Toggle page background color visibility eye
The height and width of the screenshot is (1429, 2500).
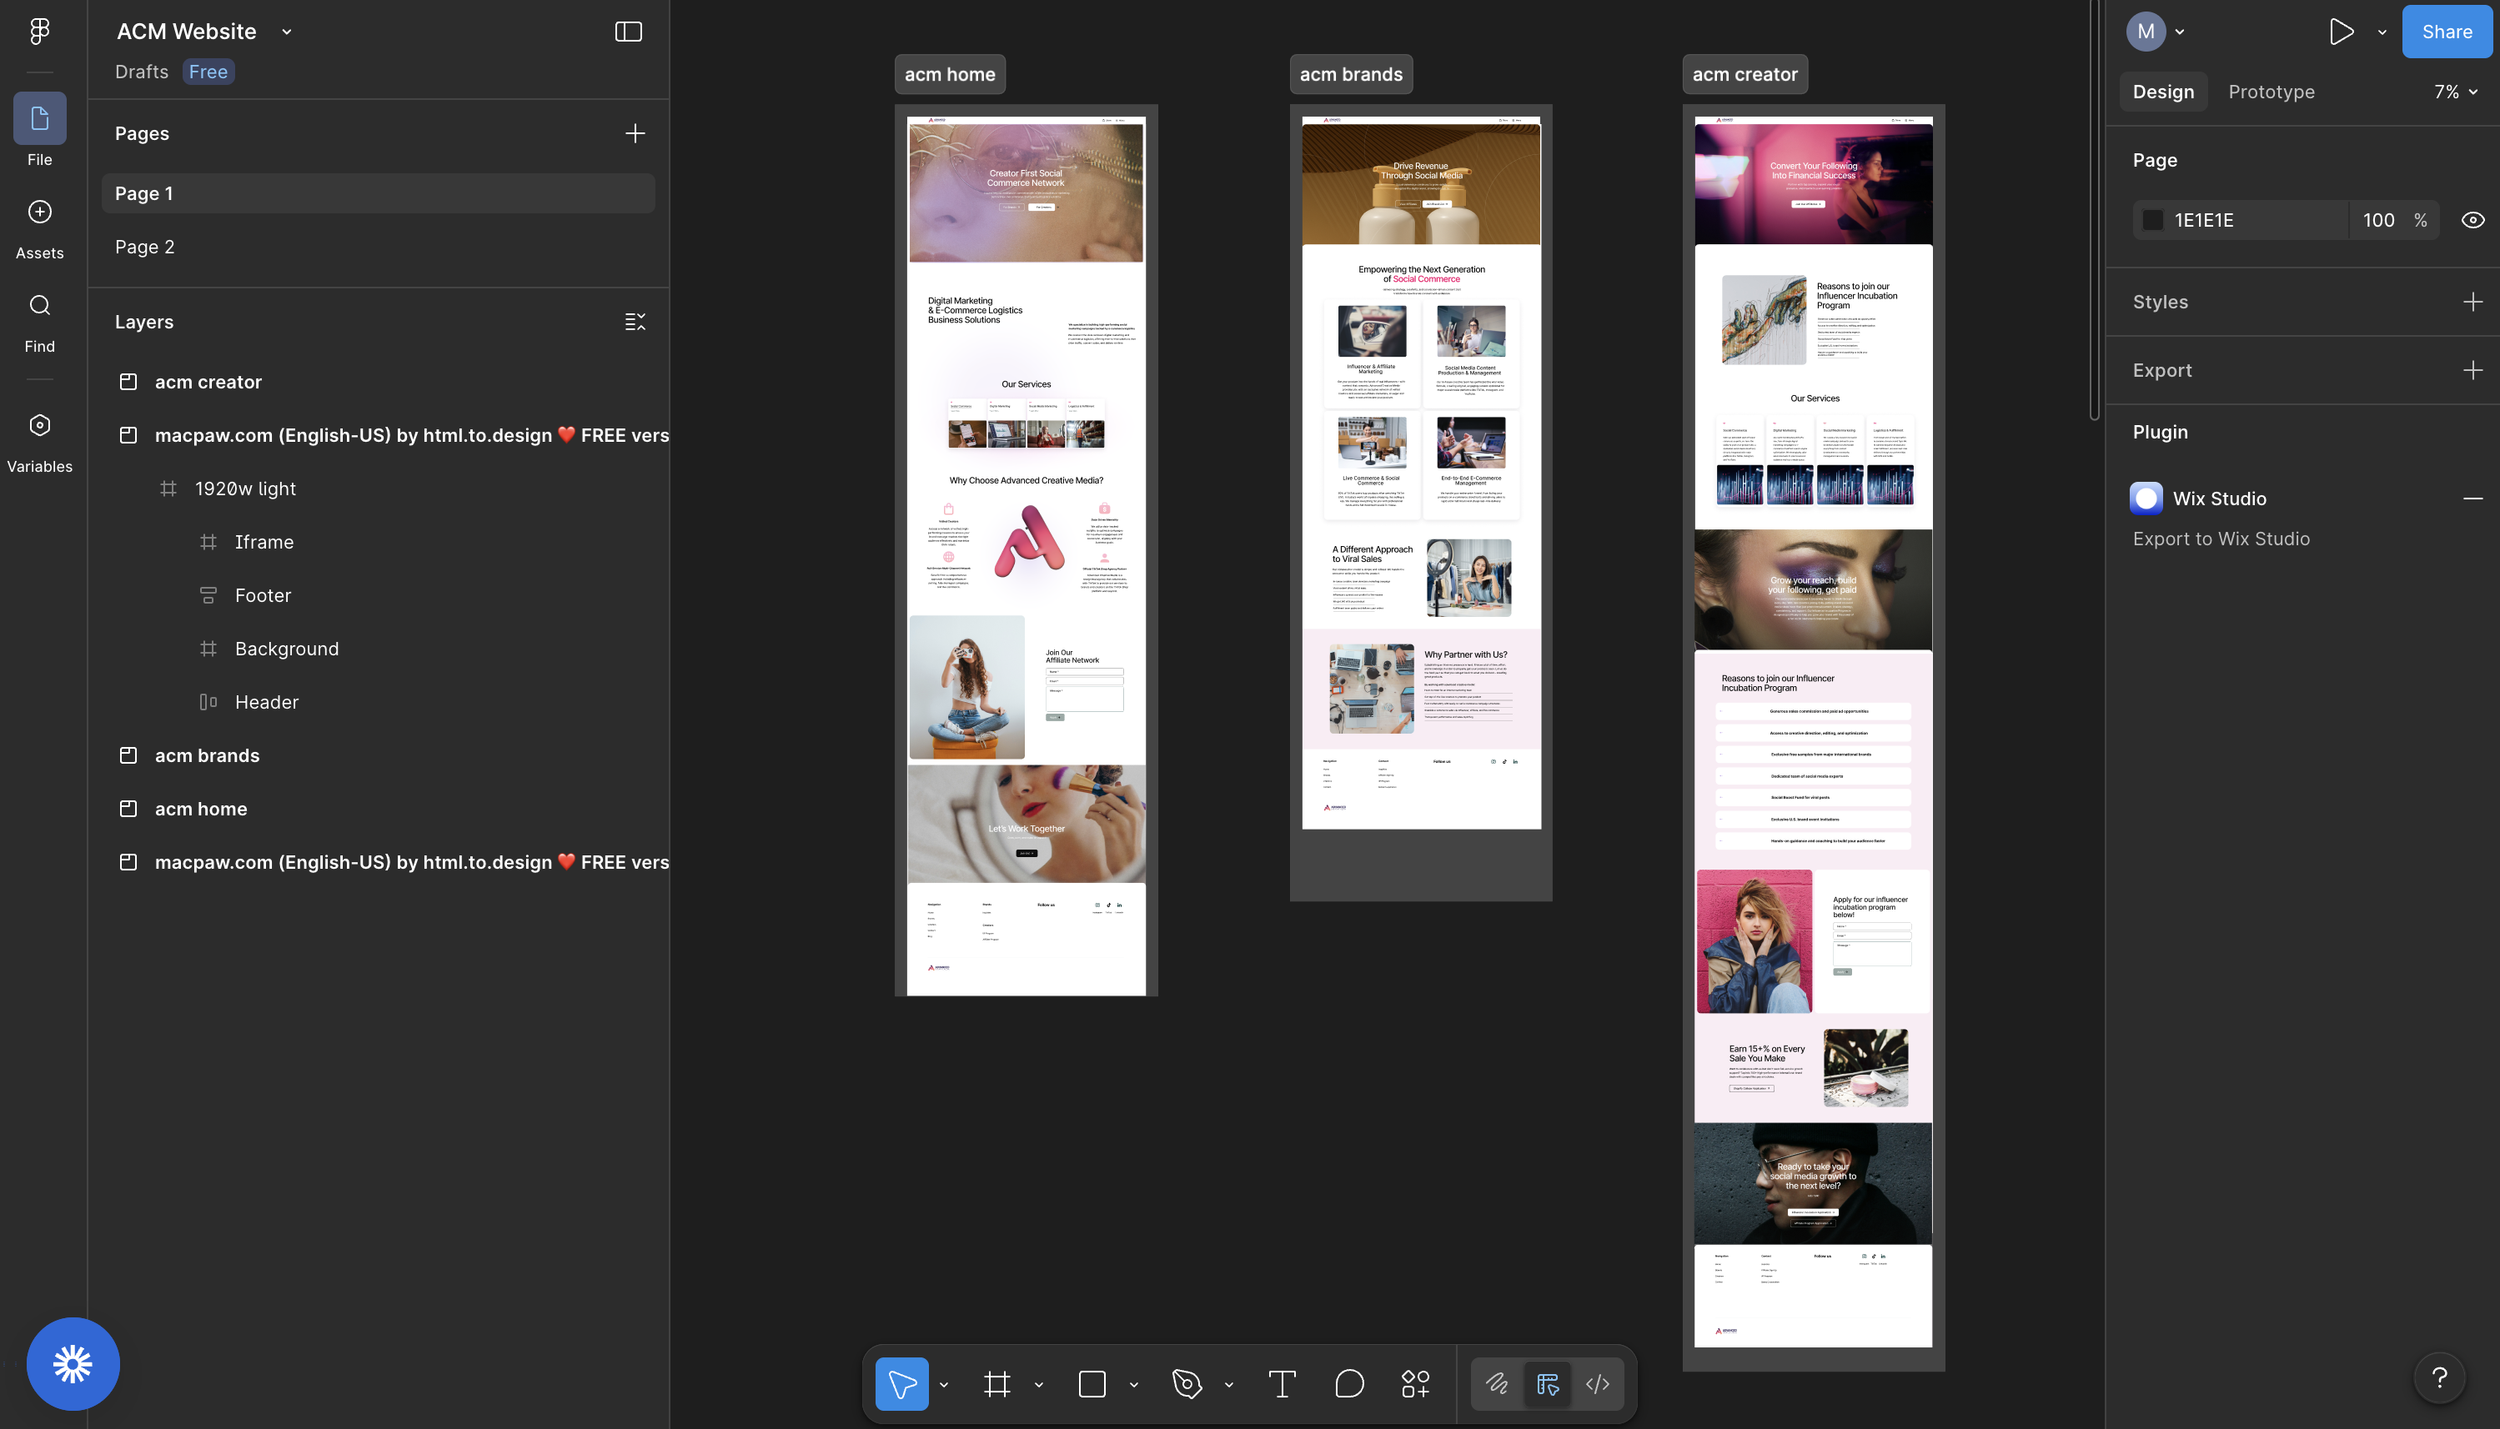pos(2472,220)
